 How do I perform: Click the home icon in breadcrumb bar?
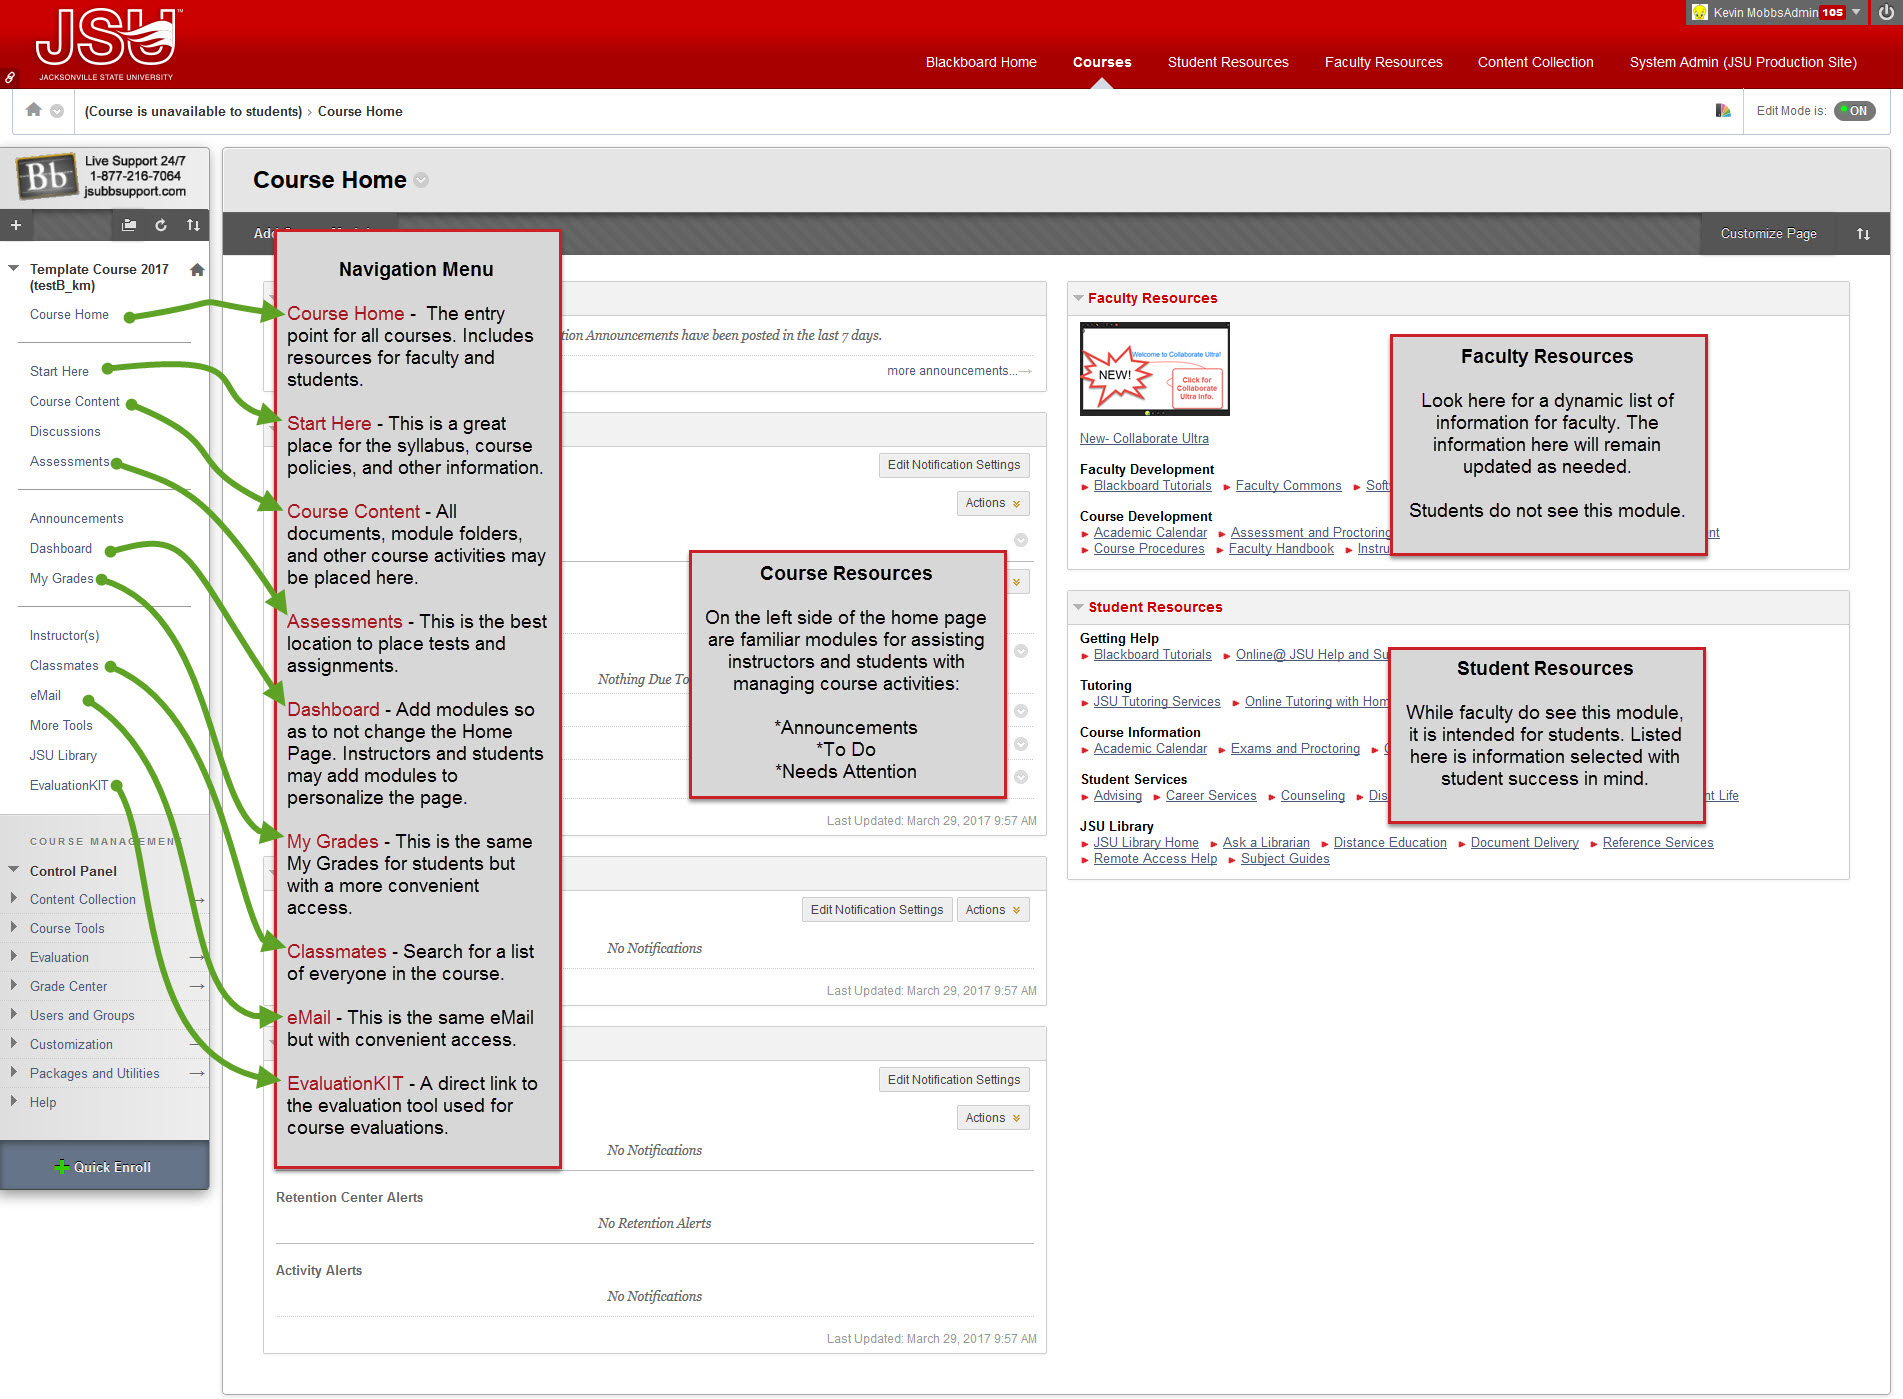coord(34,110)
